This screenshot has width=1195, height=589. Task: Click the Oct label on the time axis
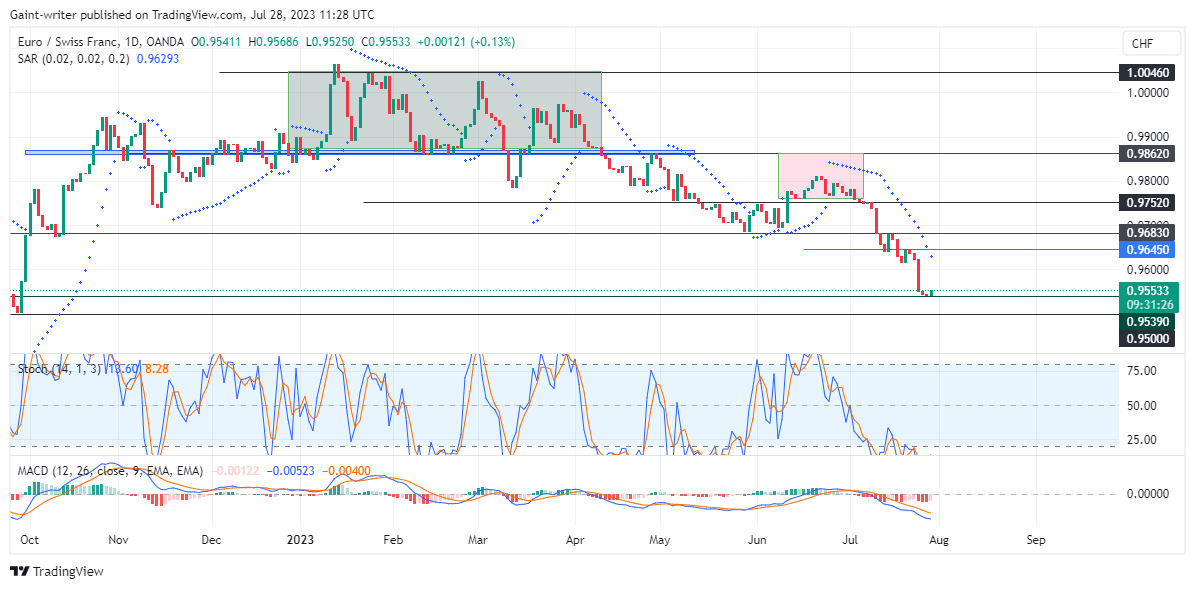(31, 539)
